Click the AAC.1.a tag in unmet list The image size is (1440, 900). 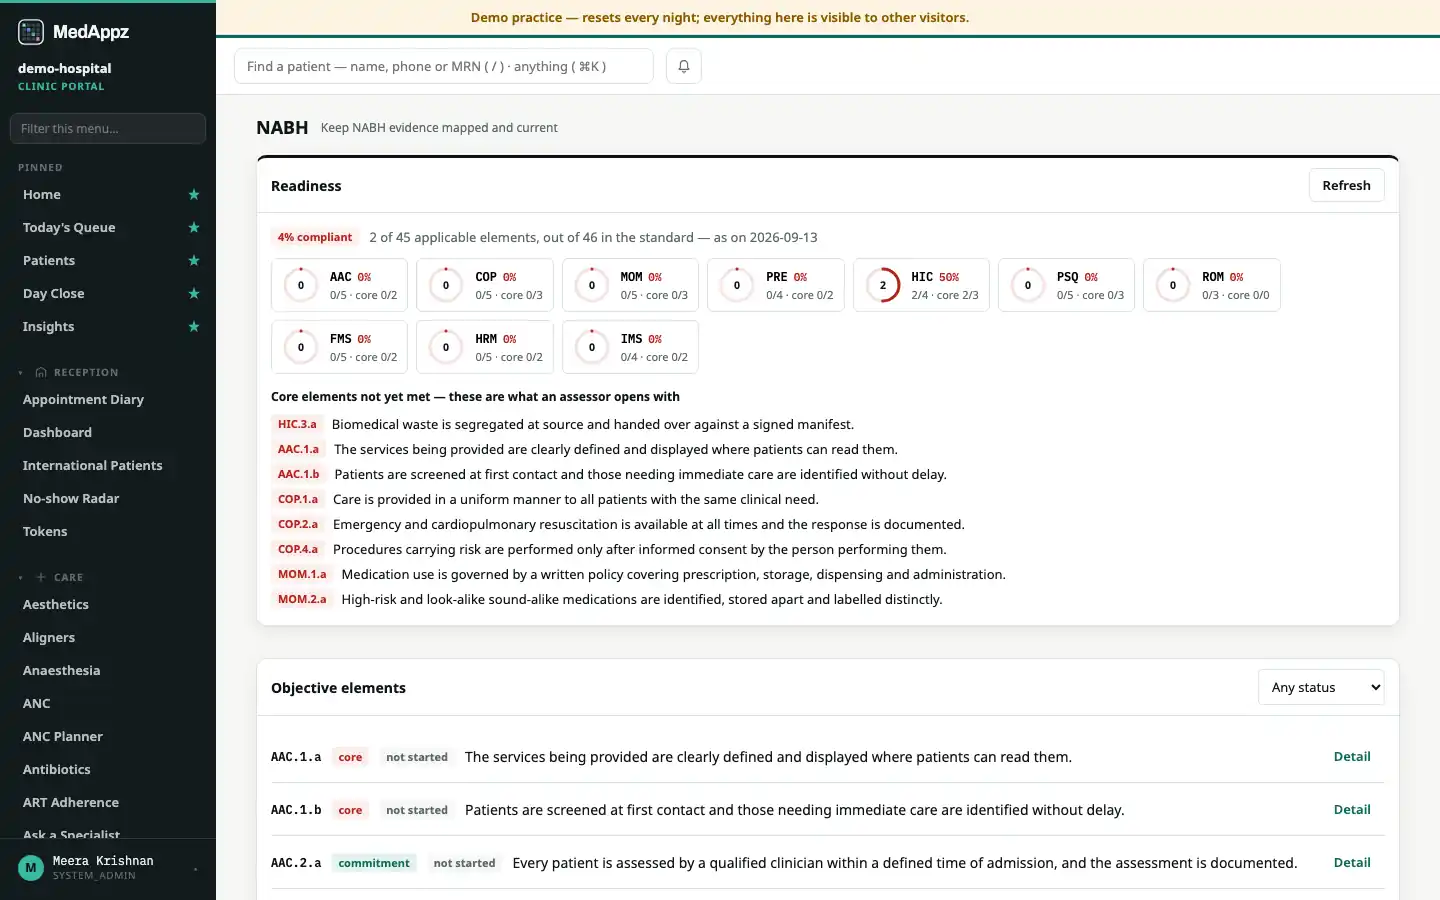tap(298, 449)
